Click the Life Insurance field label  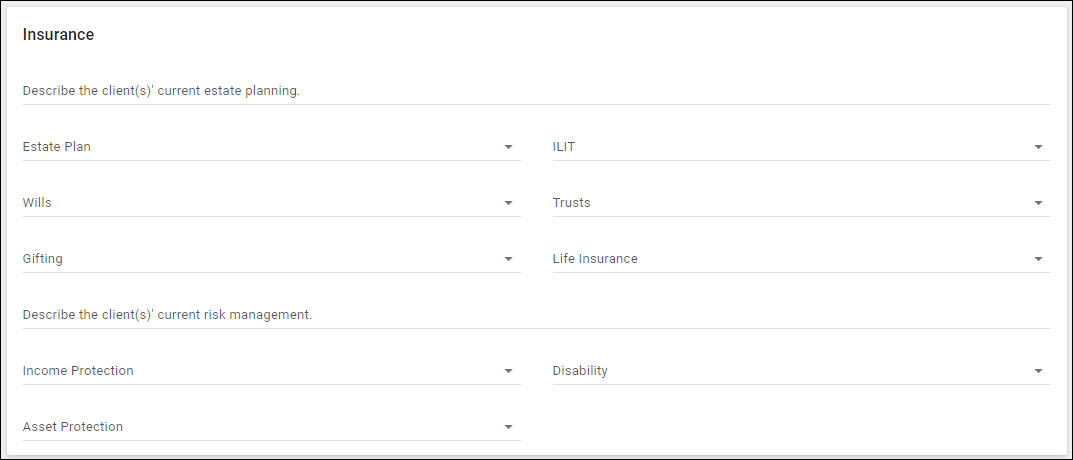(595, 259)
